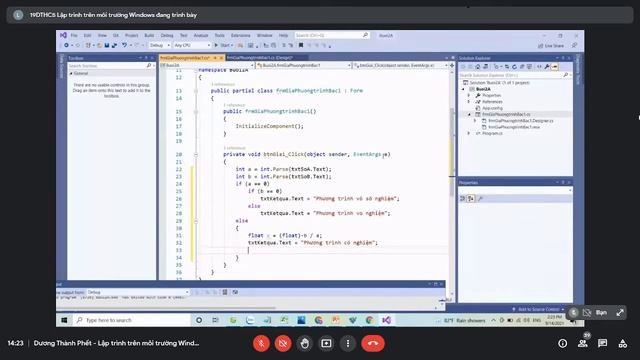Click View Code icon in Solution Explorer

click(x=539, y=67)
